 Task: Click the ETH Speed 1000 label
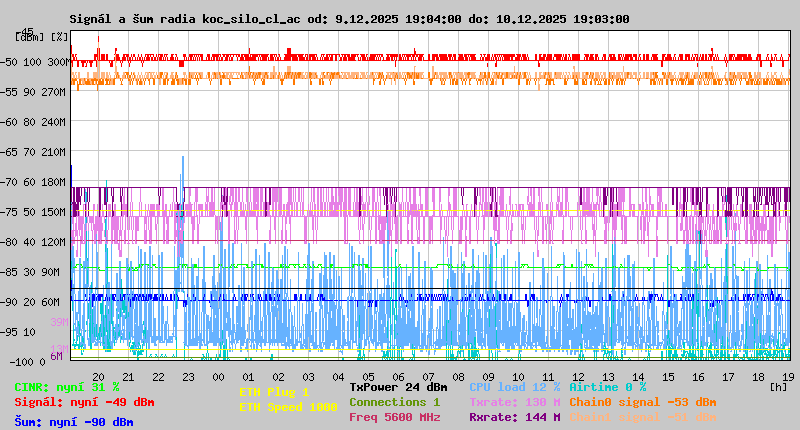(287, 407)
